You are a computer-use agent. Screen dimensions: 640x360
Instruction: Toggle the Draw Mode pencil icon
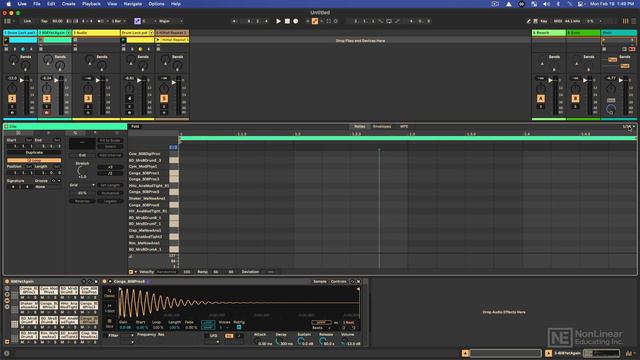(529, 21)
